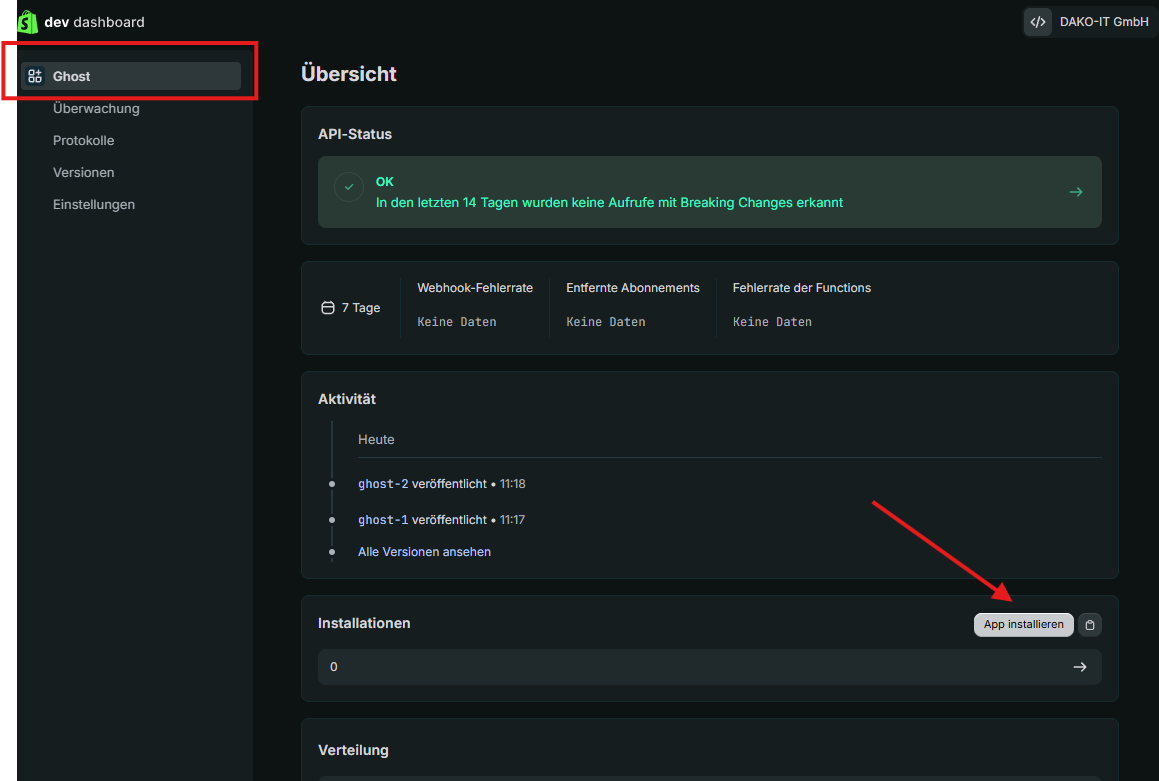
Task: Open API status details arrow
Action: (1075, 192)
